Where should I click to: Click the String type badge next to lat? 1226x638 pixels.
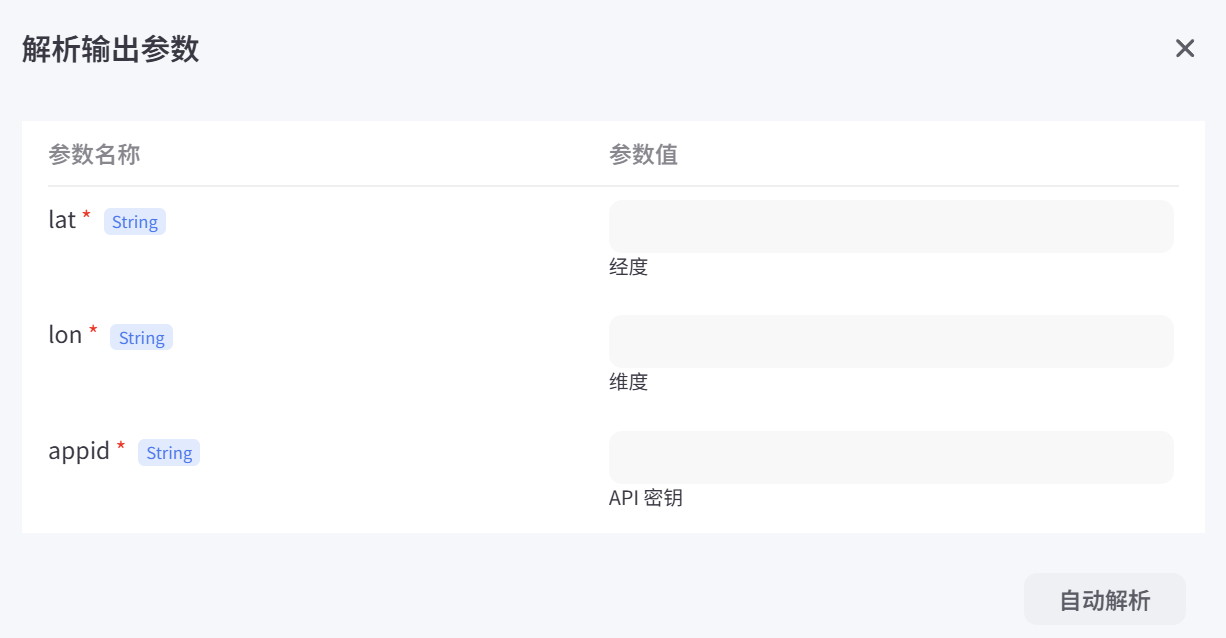pos(134,221)
